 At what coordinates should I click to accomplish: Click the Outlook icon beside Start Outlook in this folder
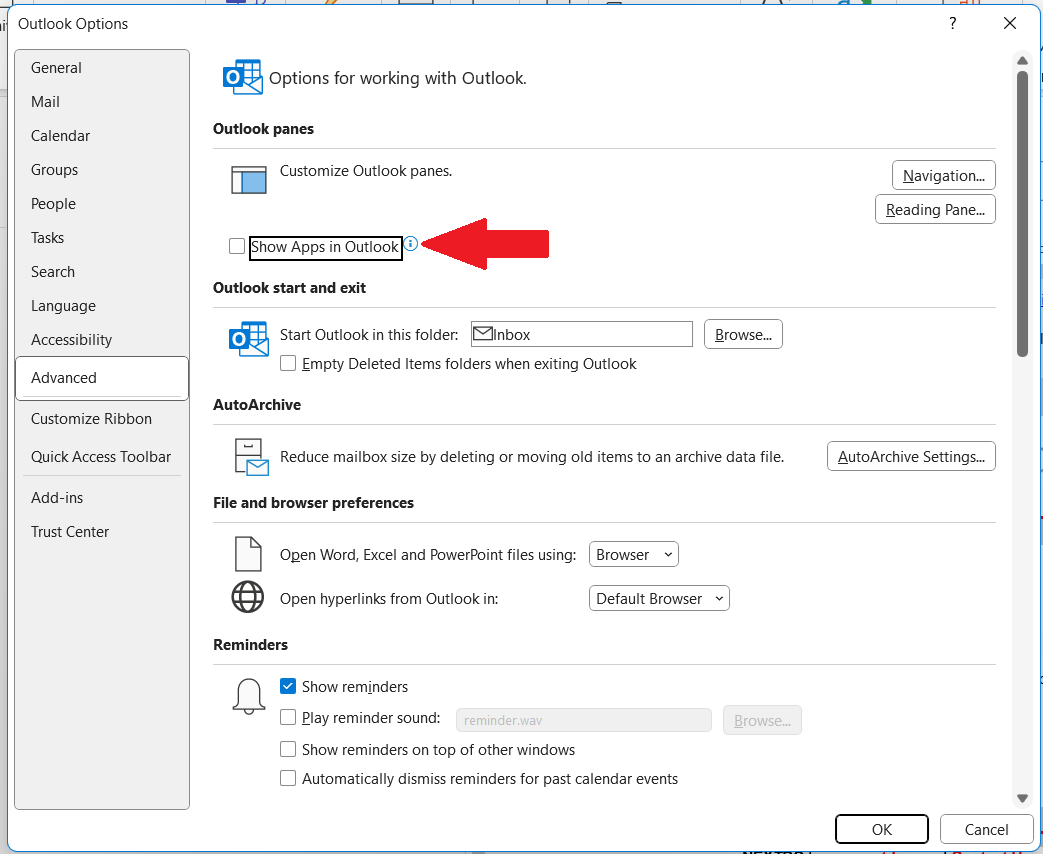click(x=249, y=339)
